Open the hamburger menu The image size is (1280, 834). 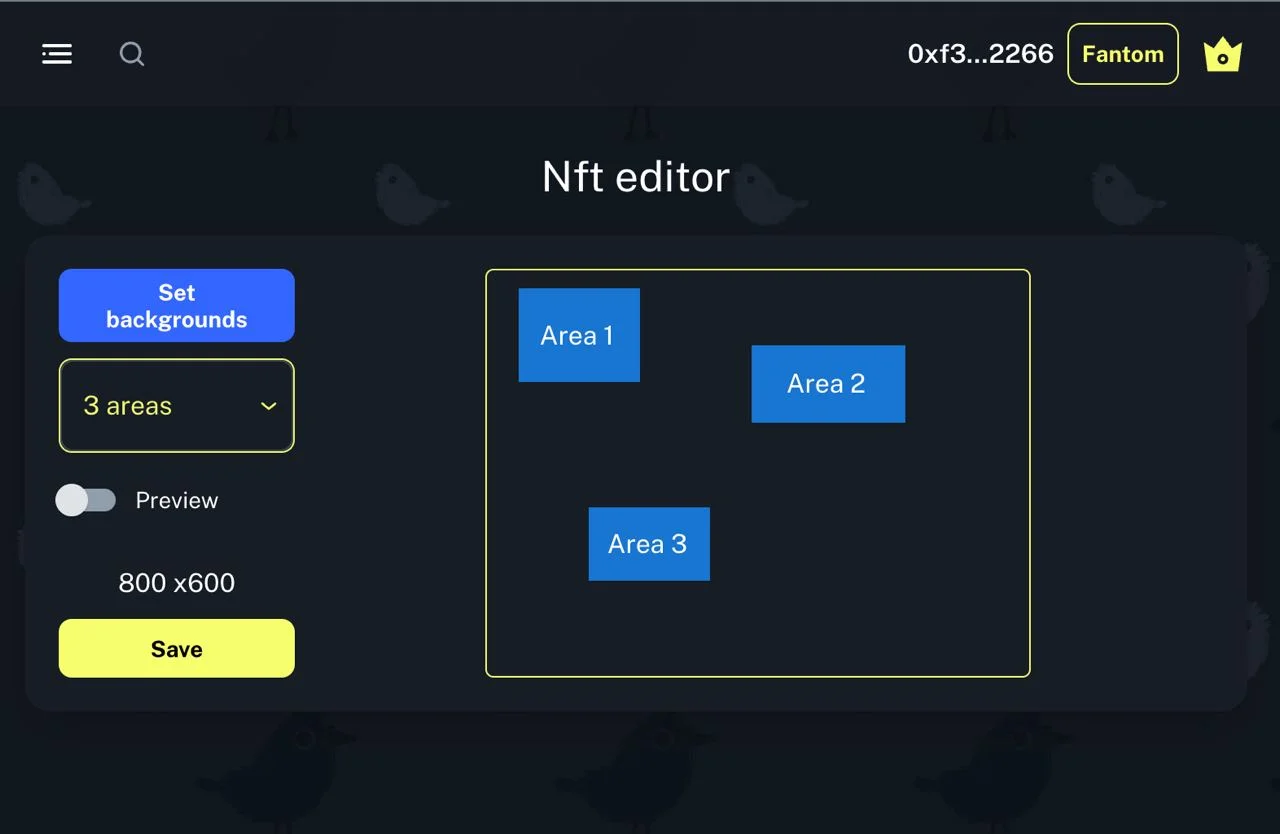(57, 54)
